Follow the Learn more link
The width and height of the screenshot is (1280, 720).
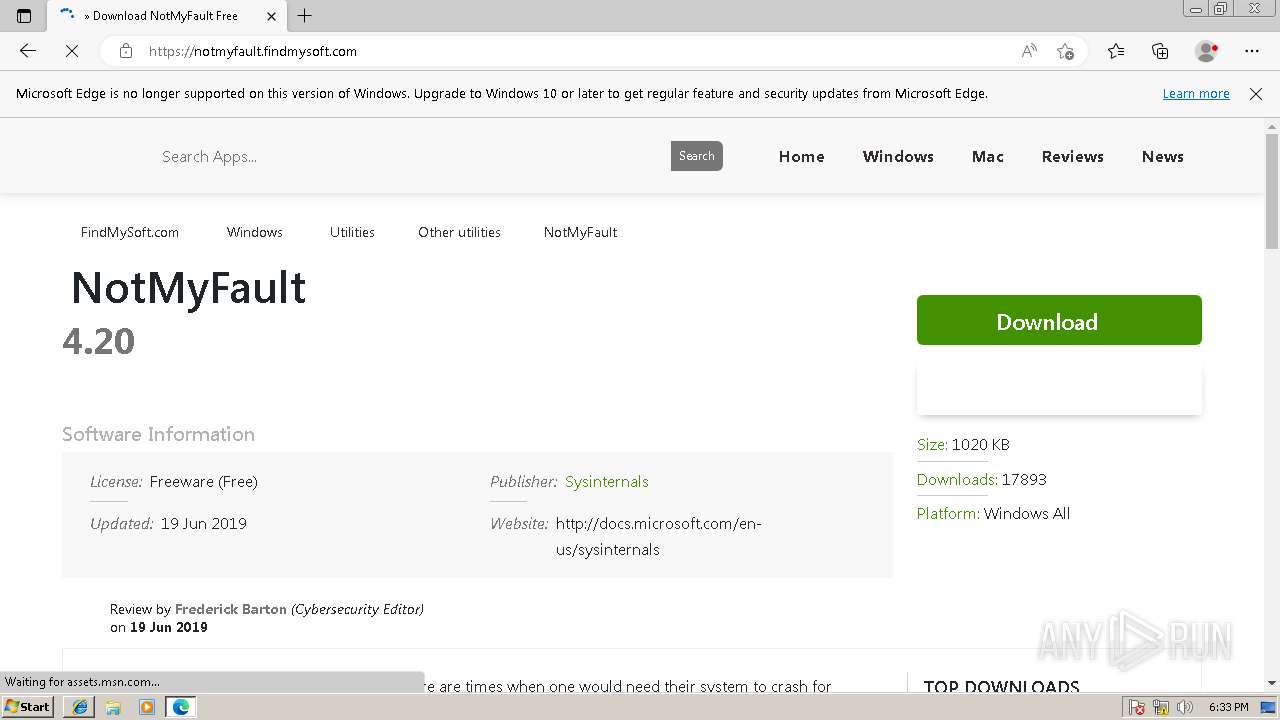(1196, 94)
